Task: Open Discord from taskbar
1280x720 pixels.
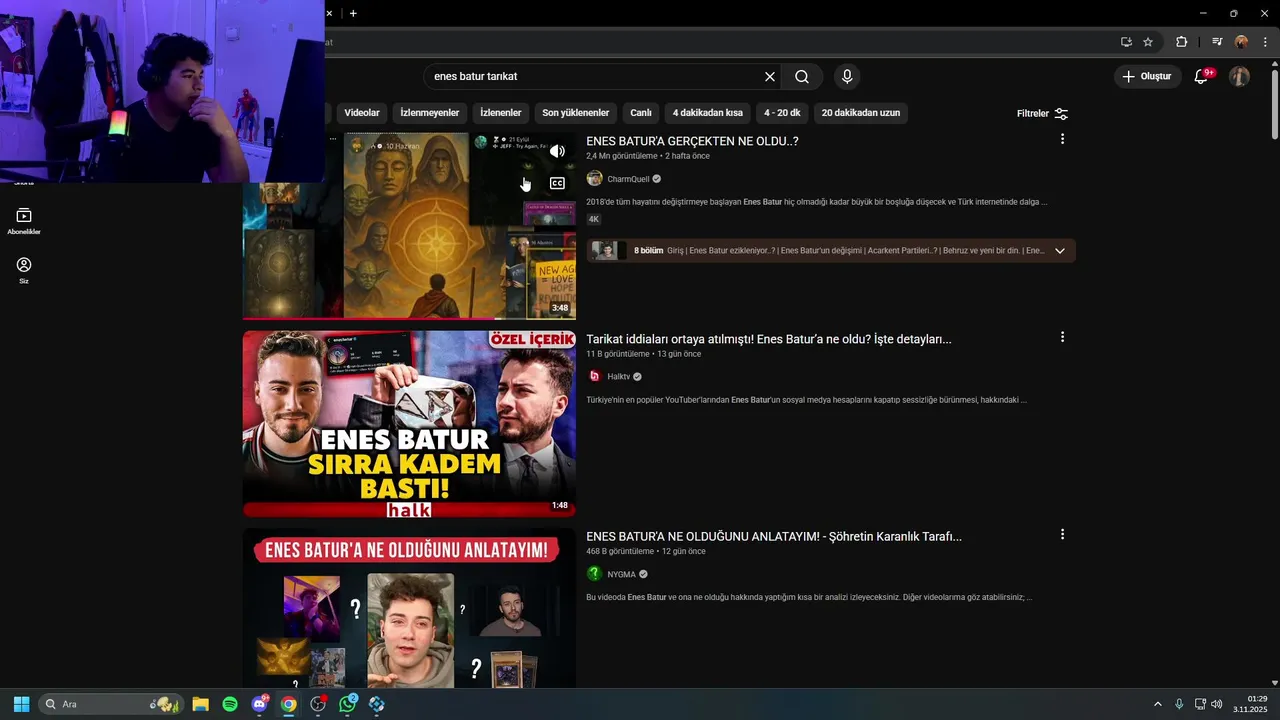Action: [x=260, y=704]
